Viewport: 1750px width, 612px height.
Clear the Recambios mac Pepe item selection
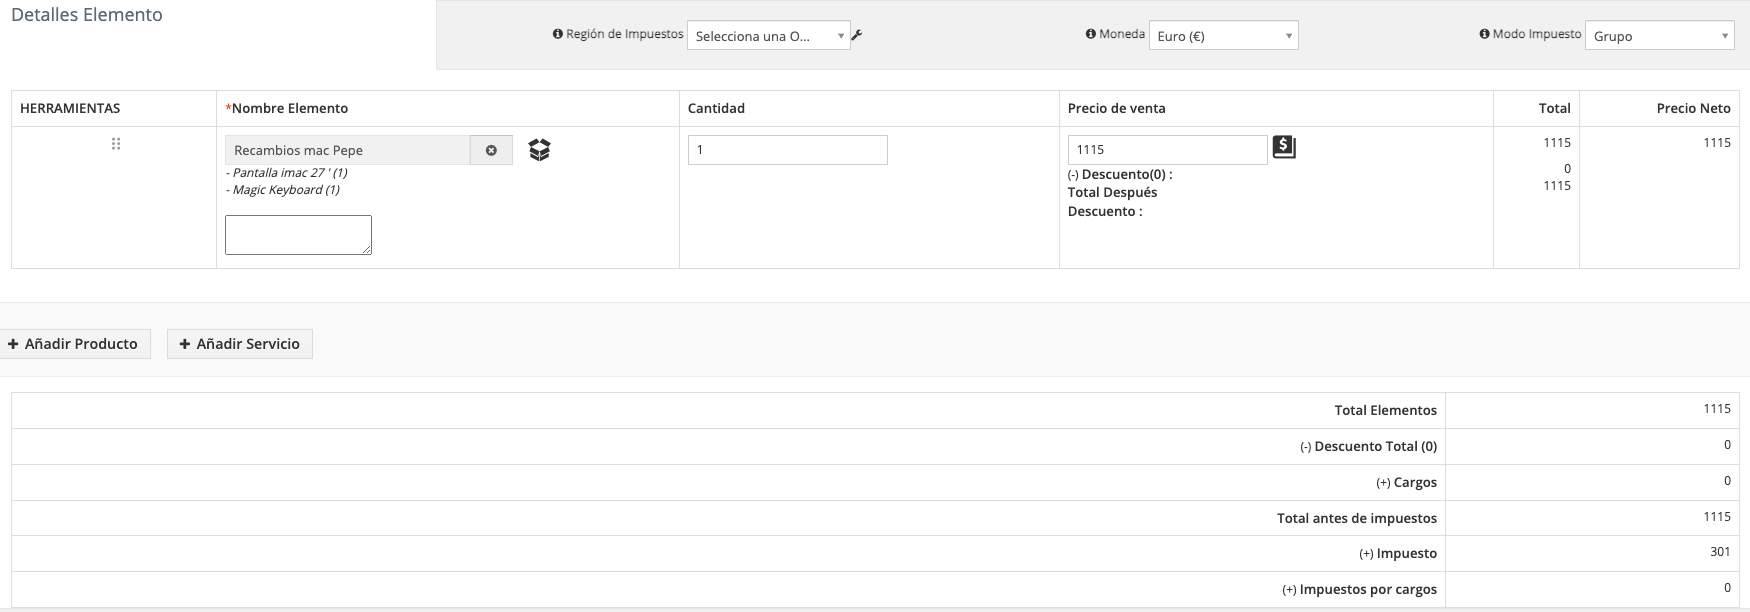click(x=491, y=150)
